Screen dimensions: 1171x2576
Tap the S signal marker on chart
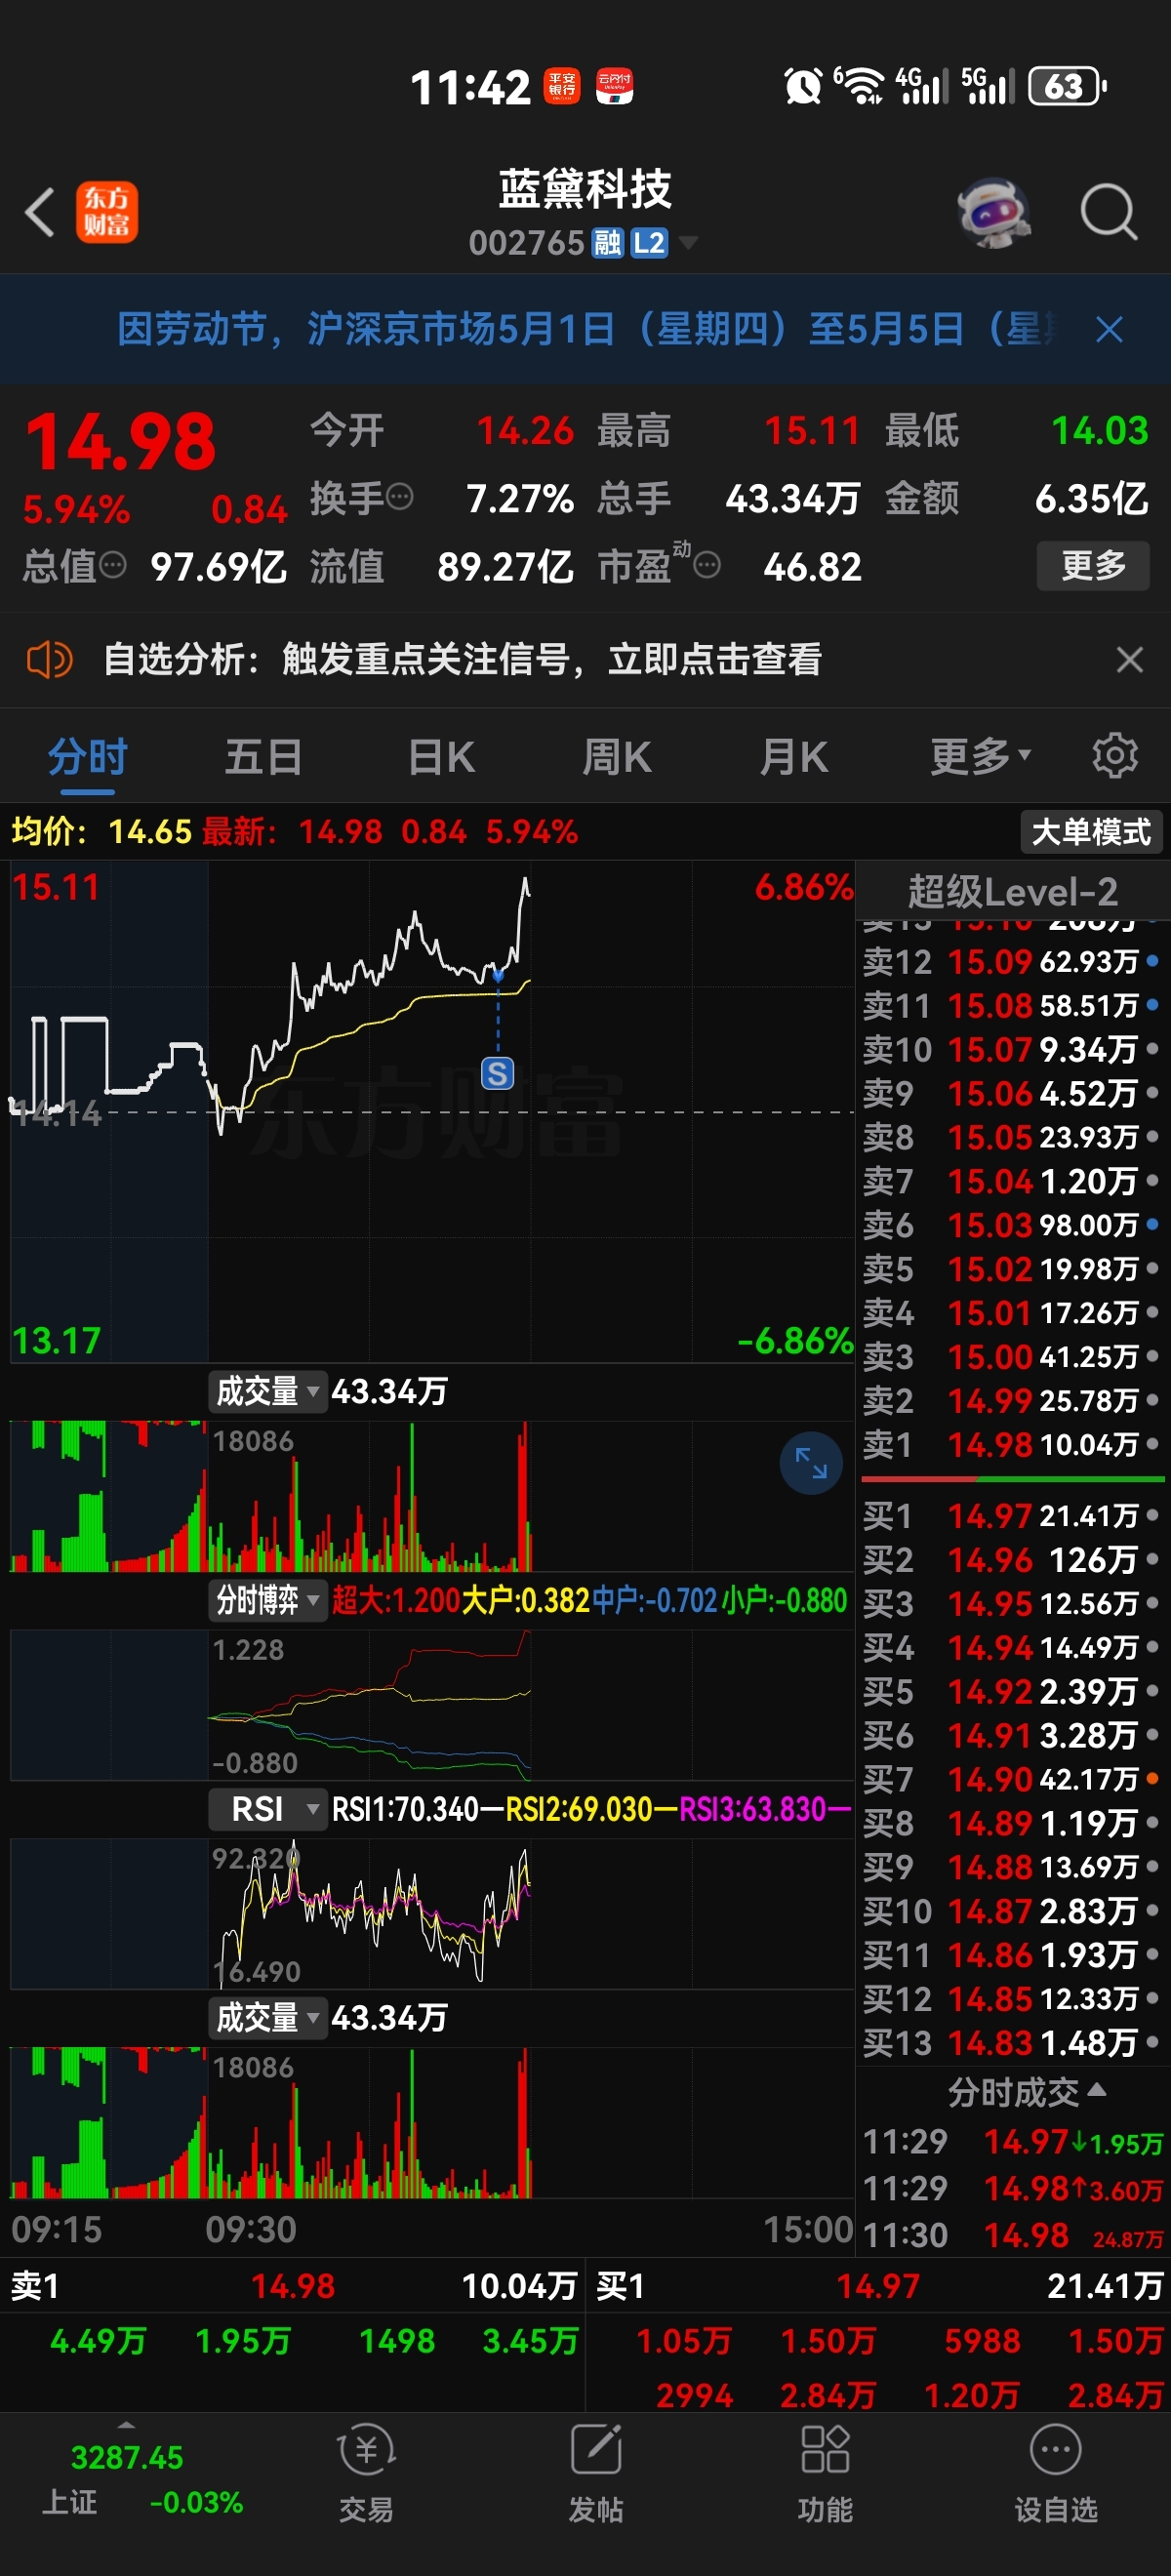point(497,1073)
